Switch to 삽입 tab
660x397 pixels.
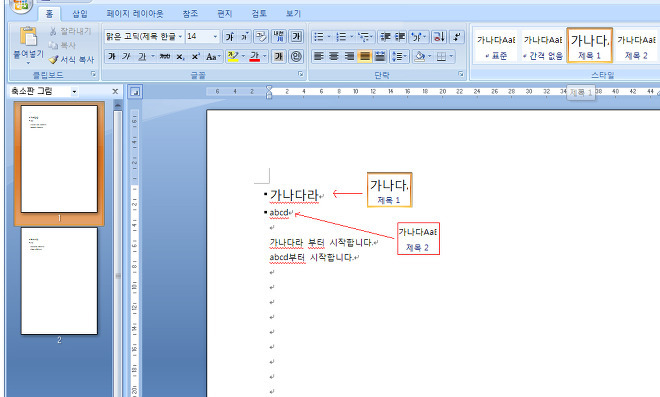[80, 13]
